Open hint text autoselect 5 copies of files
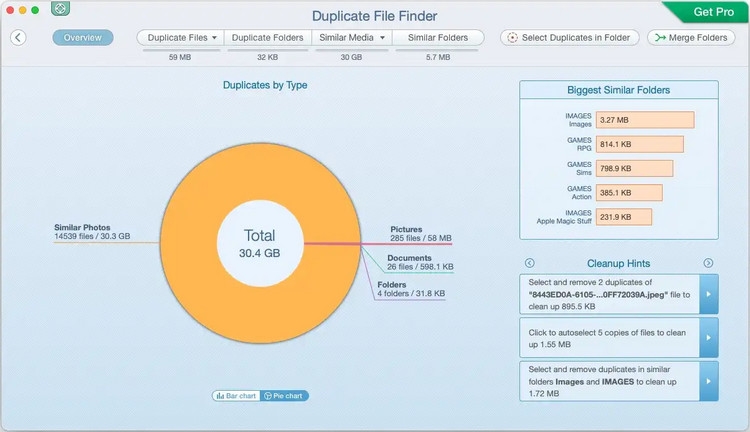 (x=609, y=338)
